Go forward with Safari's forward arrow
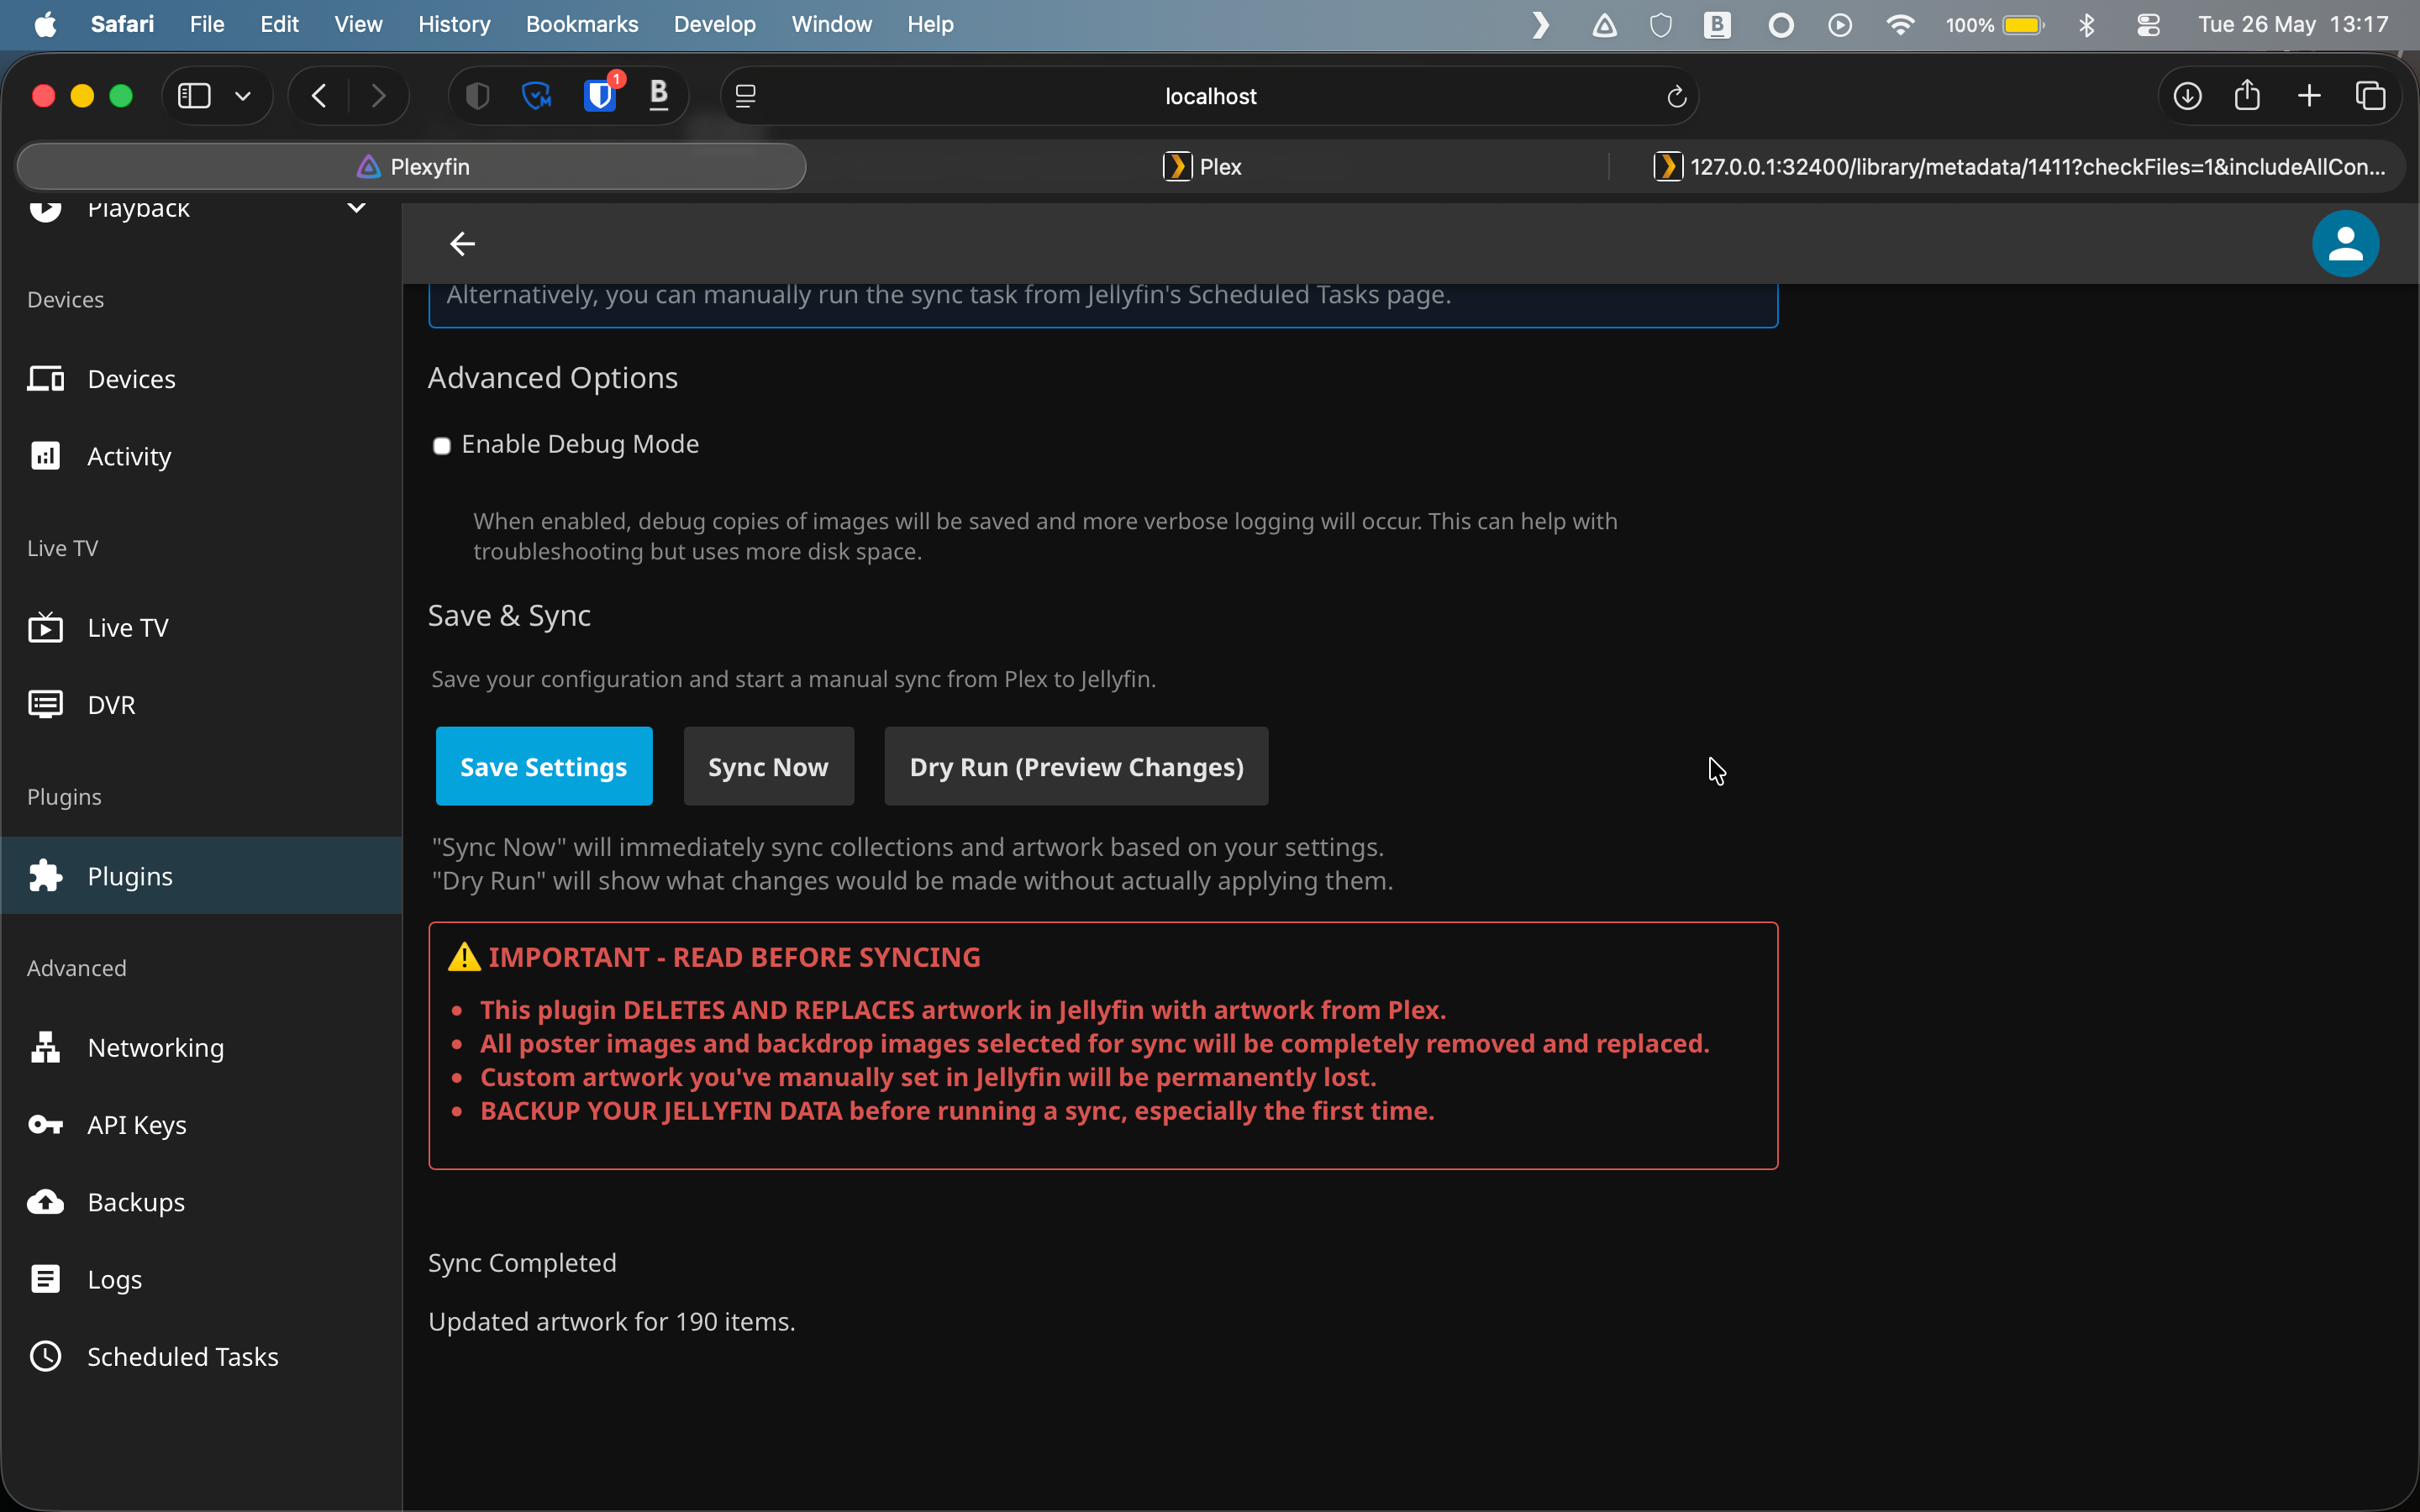 [x=378, y=96]
